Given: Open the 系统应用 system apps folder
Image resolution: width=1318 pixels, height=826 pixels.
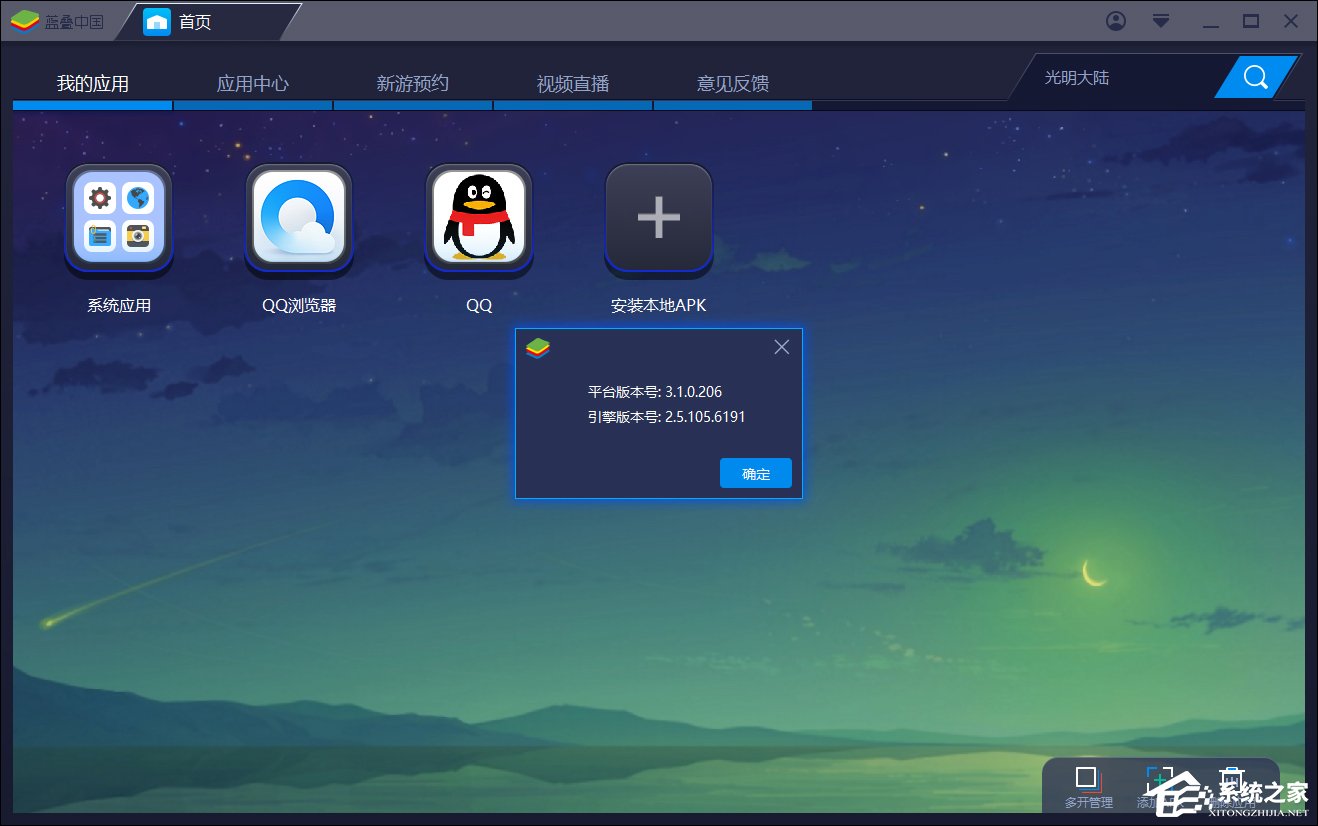Looking at the screenshot, I should [118, 218].
